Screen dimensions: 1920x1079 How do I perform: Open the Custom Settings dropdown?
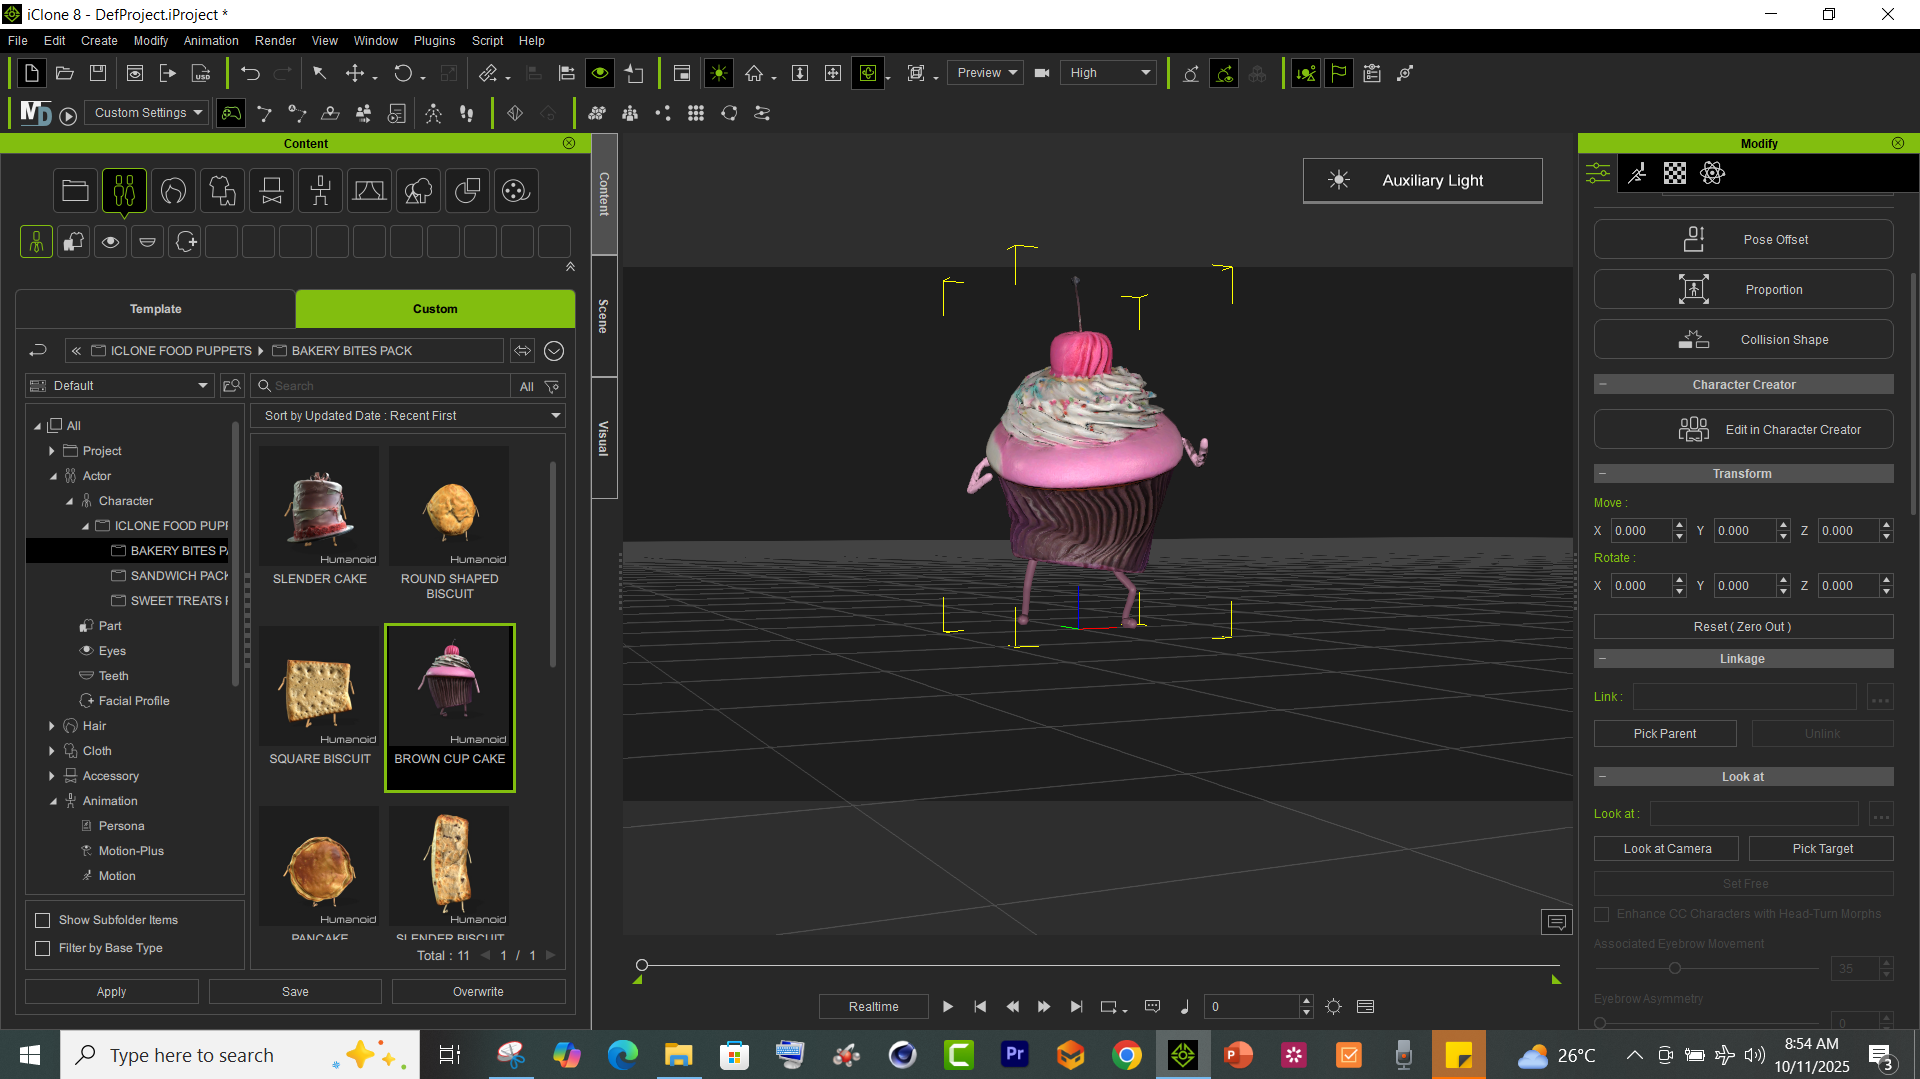146,113
